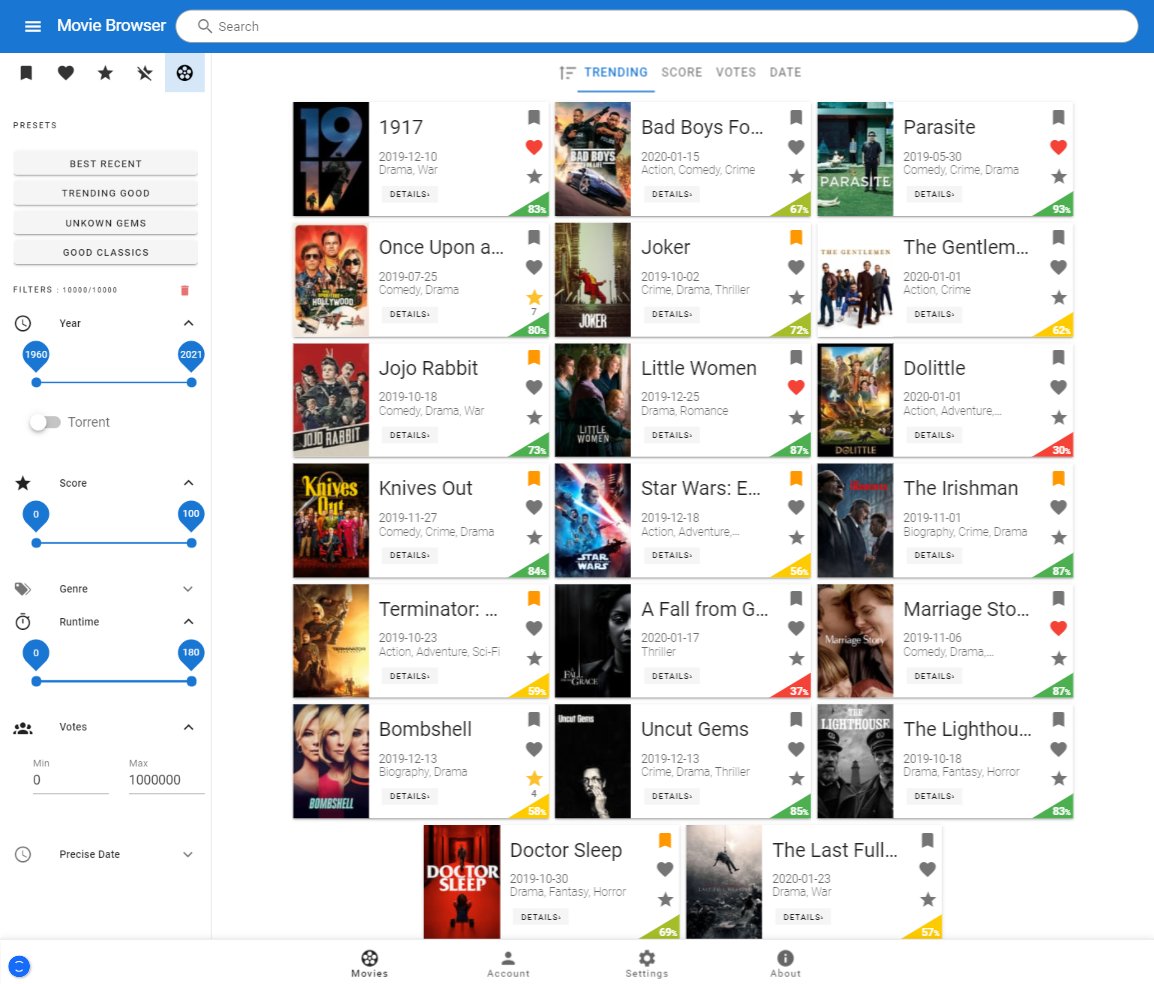This screenshot has width=1154, height=984.
Task: Sort movies by Votes
Action: pyautogui.click(x=736, y=72)
